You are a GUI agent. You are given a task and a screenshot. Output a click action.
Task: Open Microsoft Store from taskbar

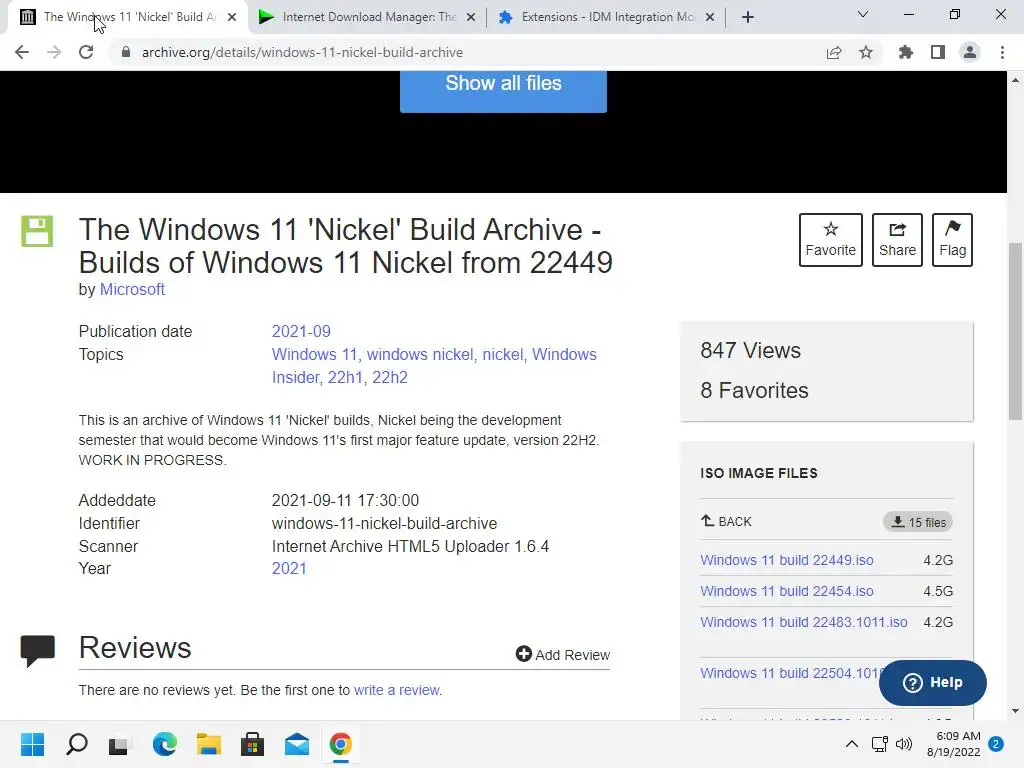click(x=252, y=744)
